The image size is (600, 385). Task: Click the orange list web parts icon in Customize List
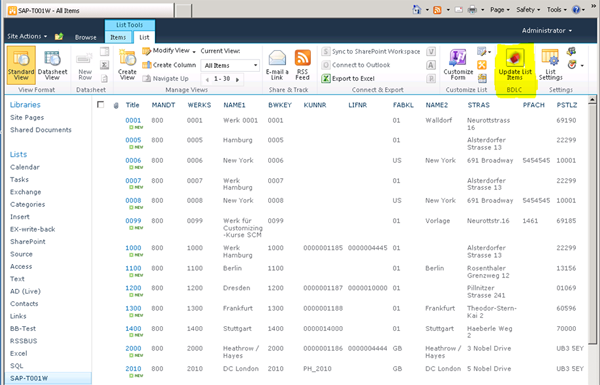(482, 65)
